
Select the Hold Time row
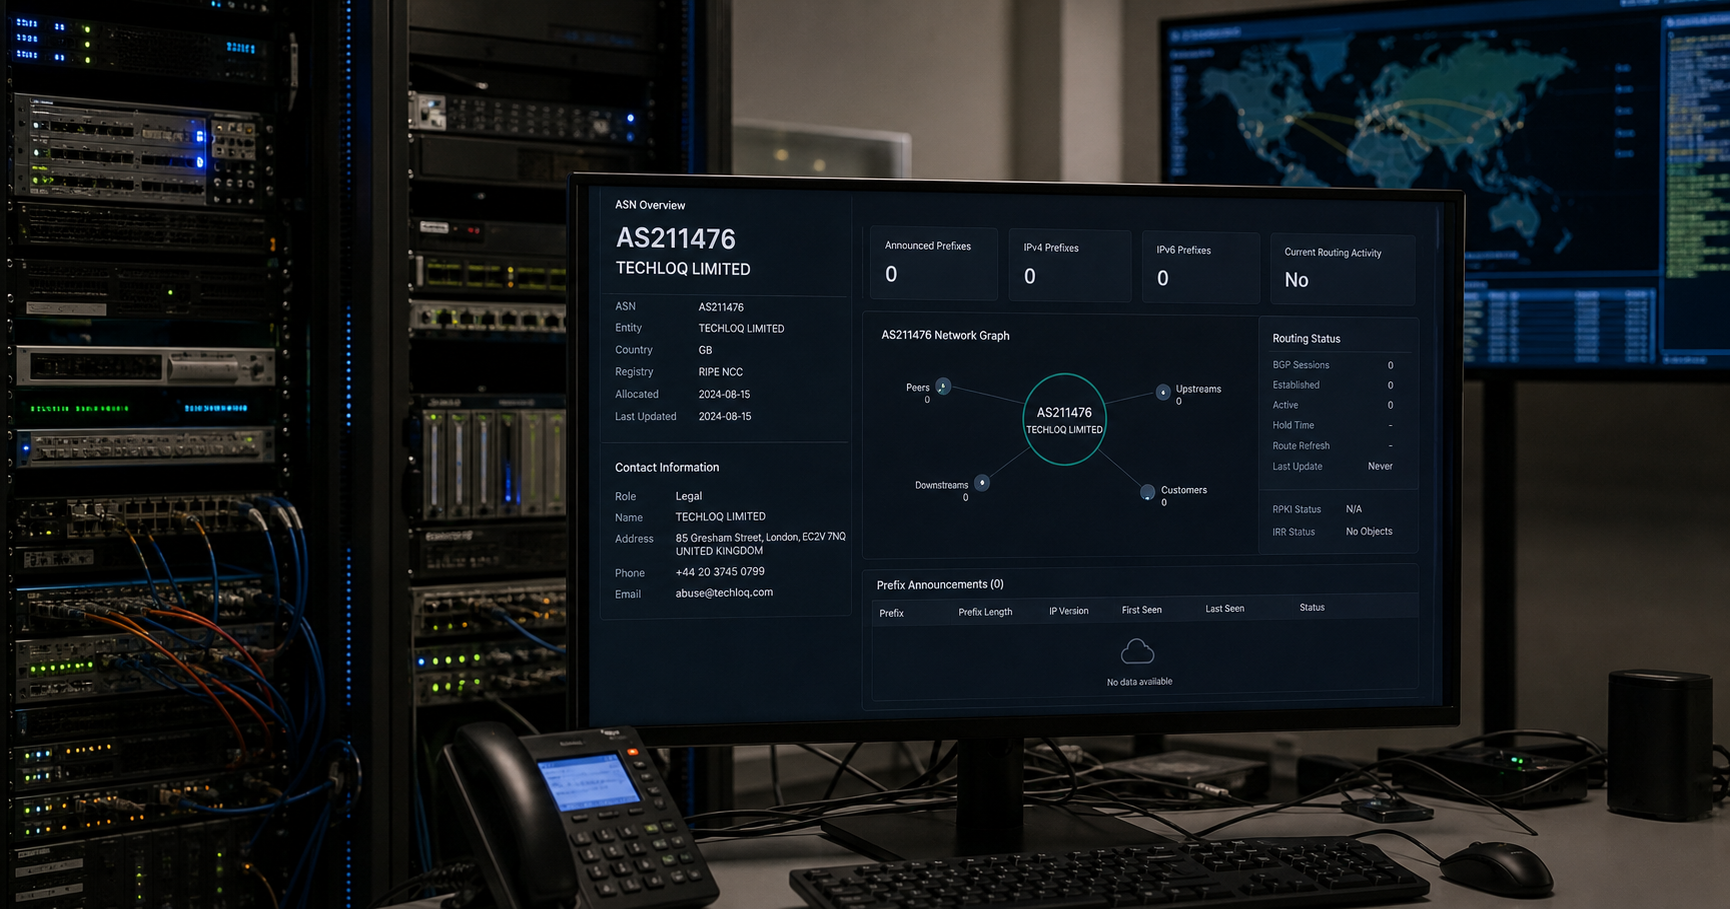pyautogui.click(x=1333, y=425)
